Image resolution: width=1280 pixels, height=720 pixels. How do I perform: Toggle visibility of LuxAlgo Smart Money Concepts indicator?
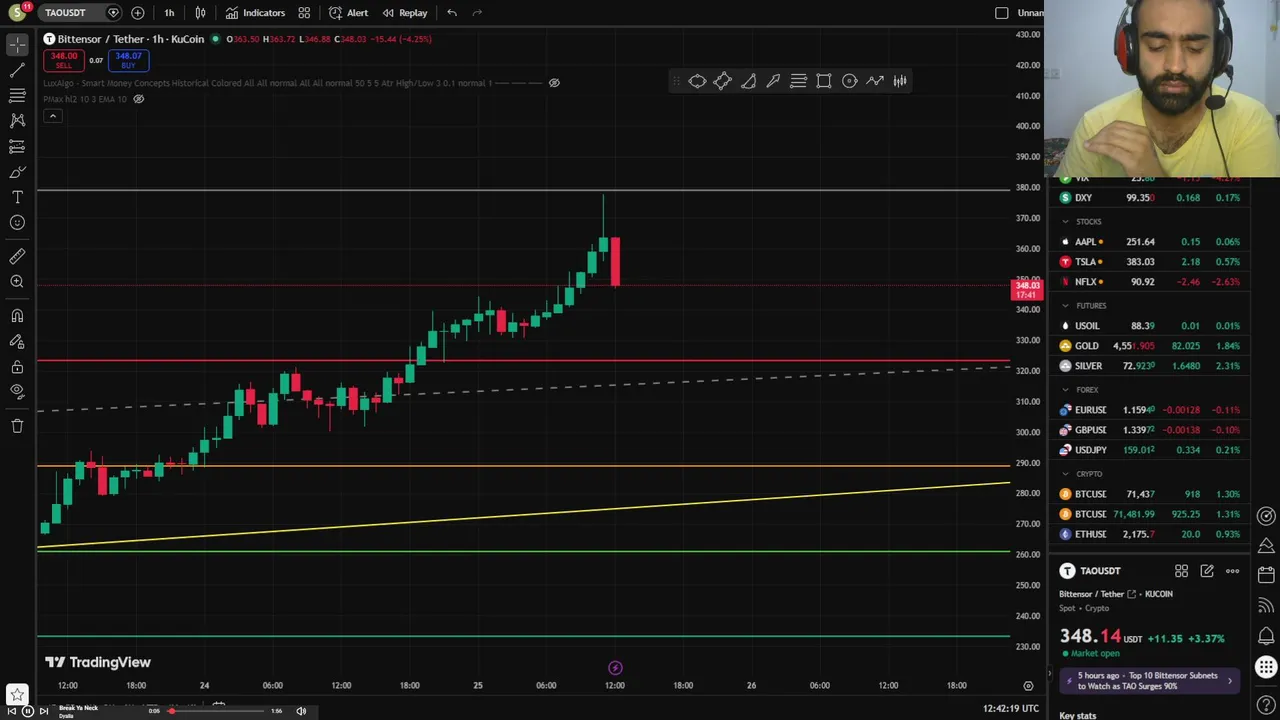[554, 83]
